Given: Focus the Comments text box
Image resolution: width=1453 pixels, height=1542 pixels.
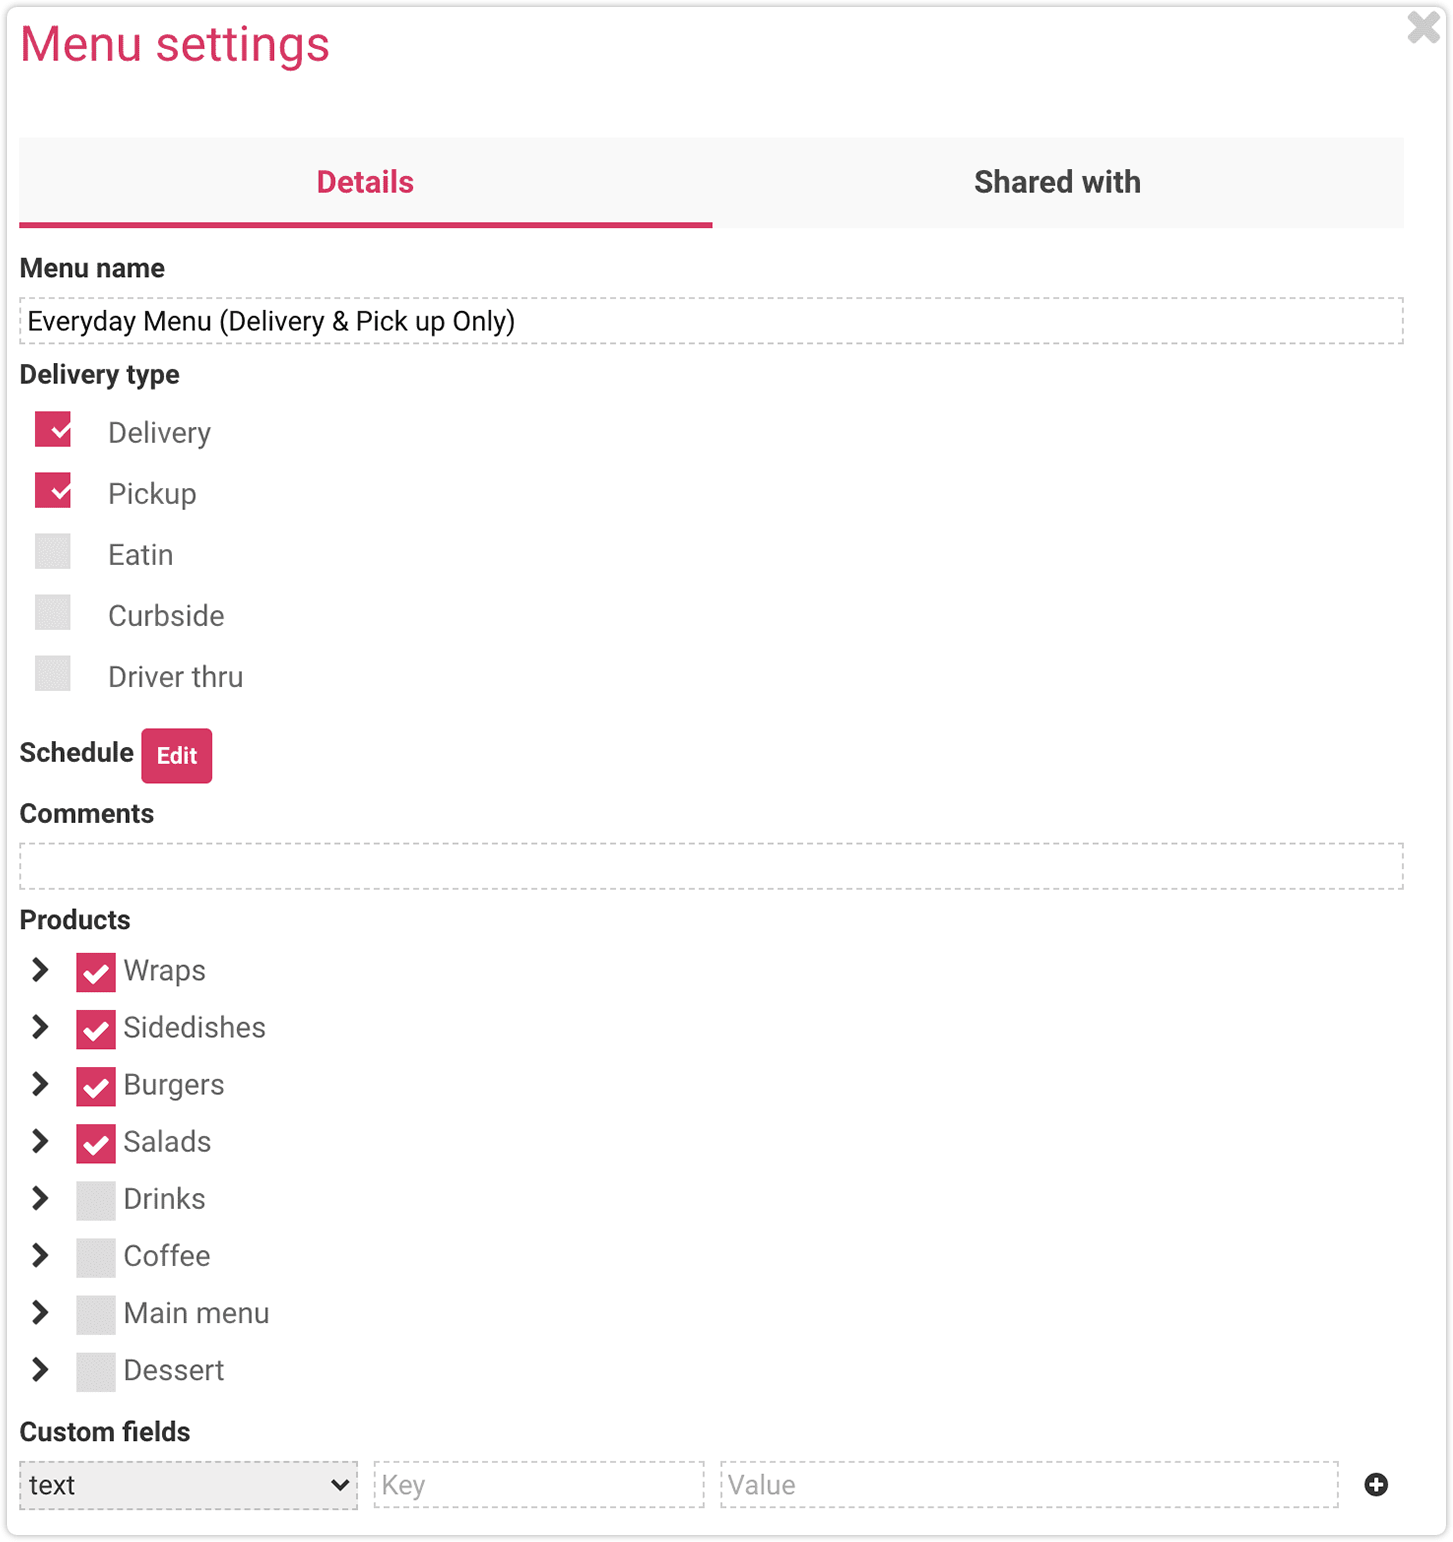Looking at the screenshot, I should pyautogui.click(x=711, y=866).
